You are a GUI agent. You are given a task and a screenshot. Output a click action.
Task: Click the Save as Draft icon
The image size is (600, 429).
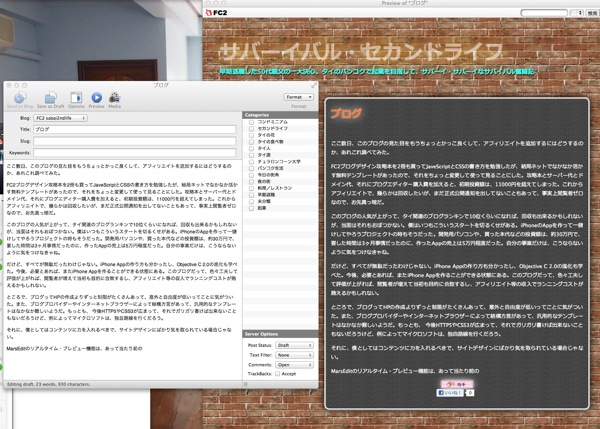coord(51,98)
